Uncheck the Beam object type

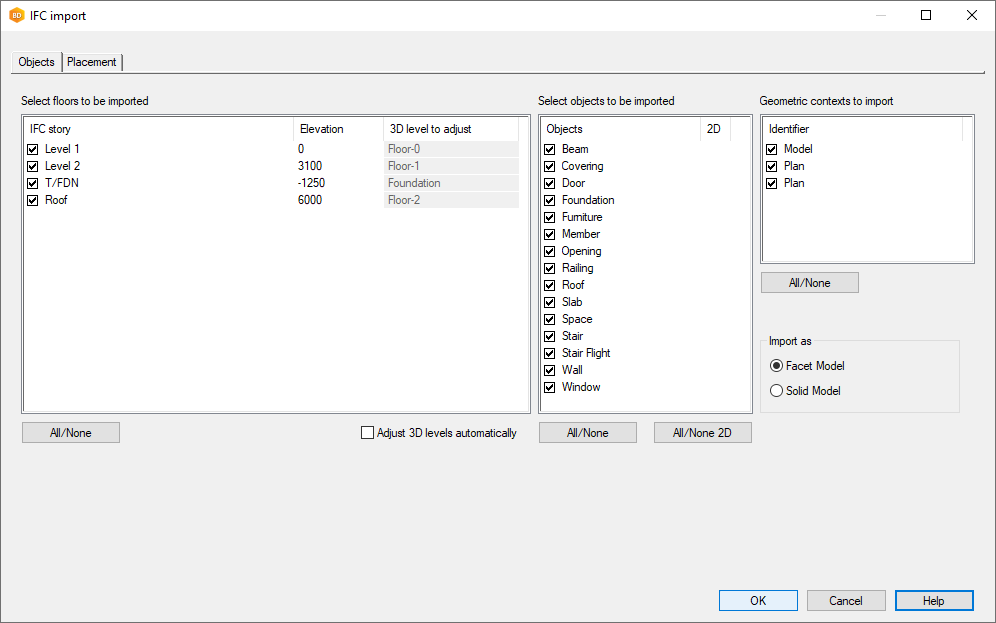(549, 149)
